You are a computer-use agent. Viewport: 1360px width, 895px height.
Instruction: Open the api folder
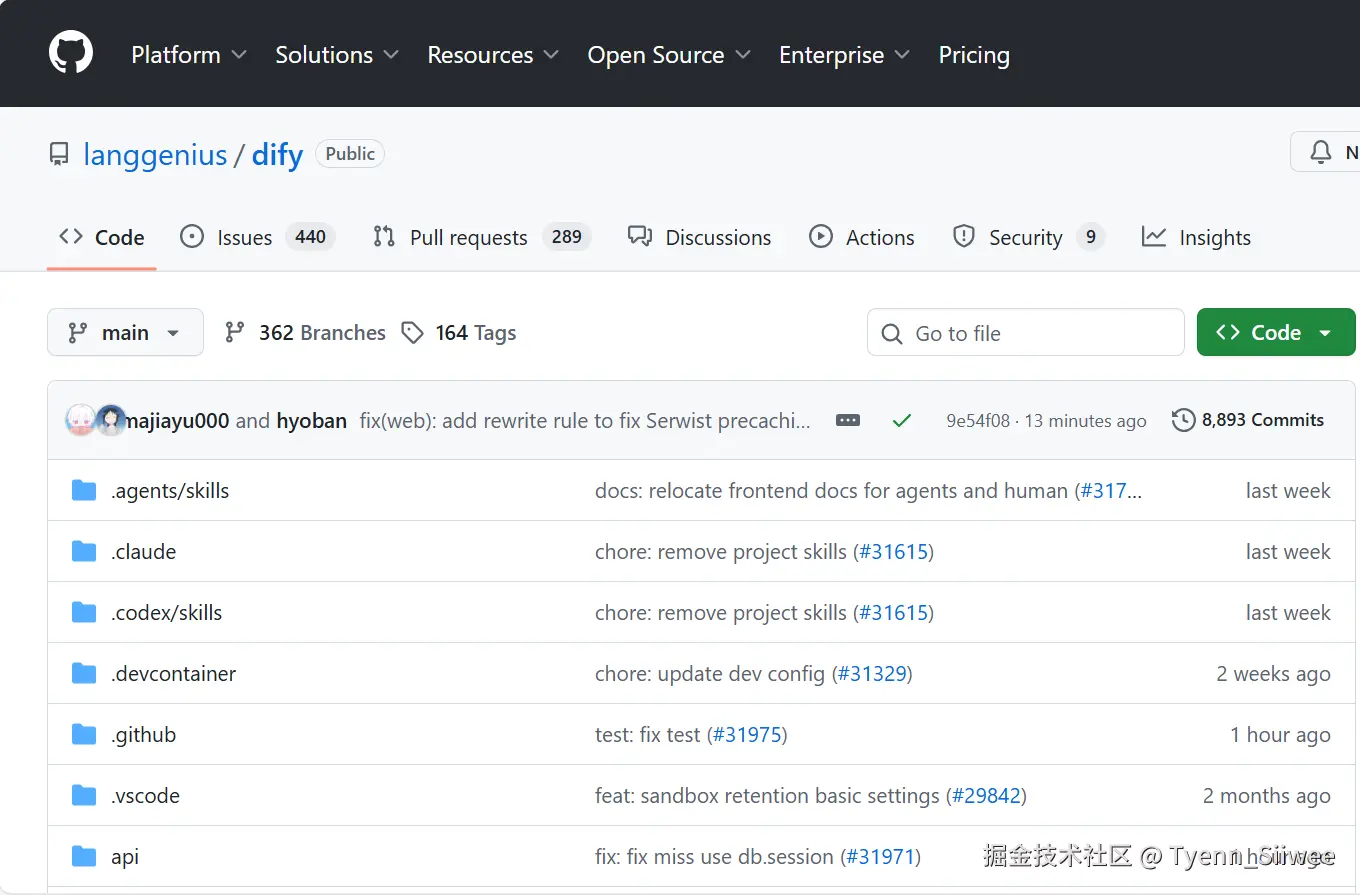125,856
